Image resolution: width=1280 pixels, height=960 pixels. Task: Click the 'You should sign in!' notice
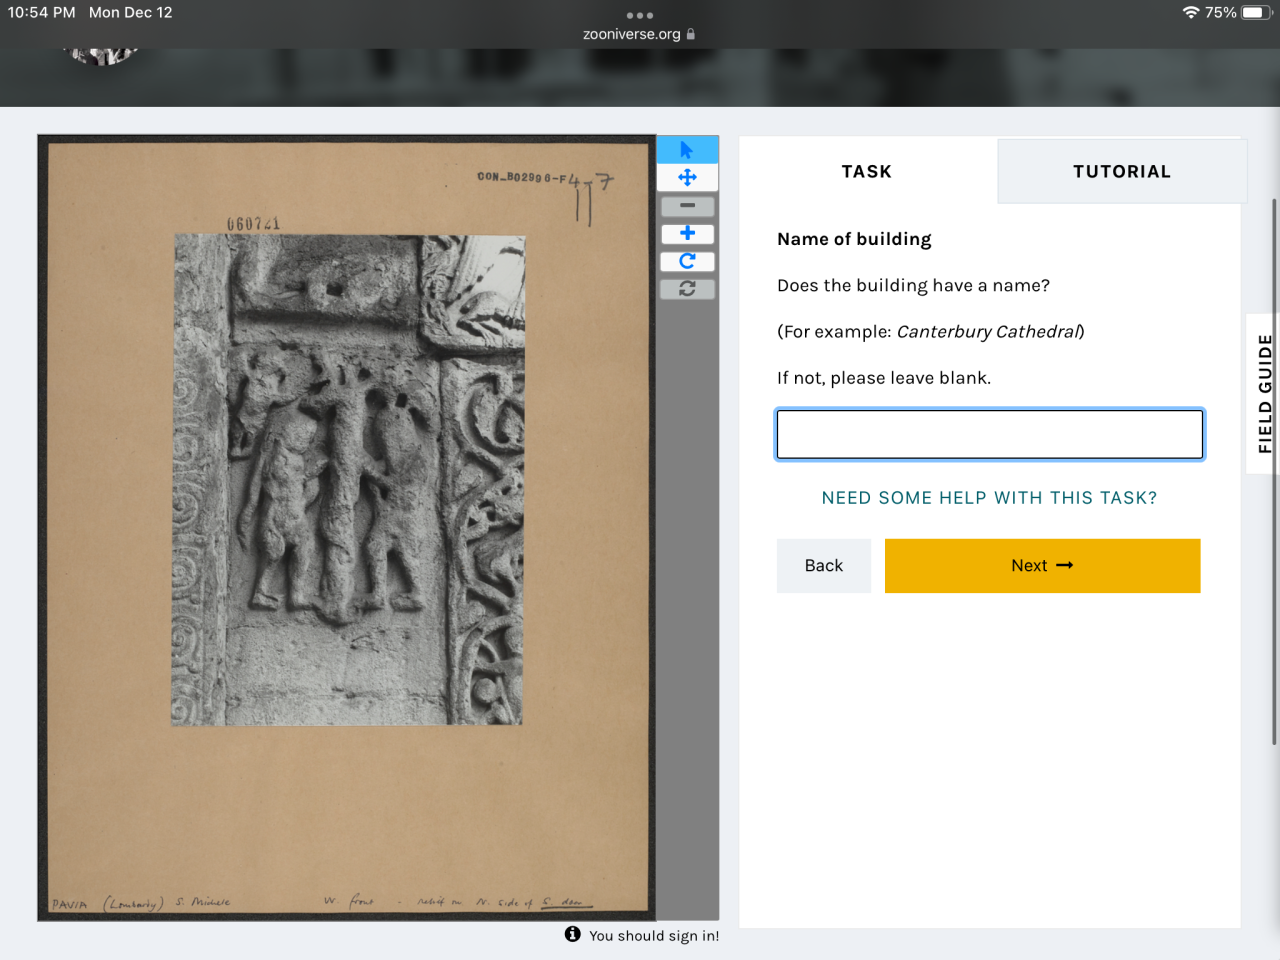[x=654, y=936]
